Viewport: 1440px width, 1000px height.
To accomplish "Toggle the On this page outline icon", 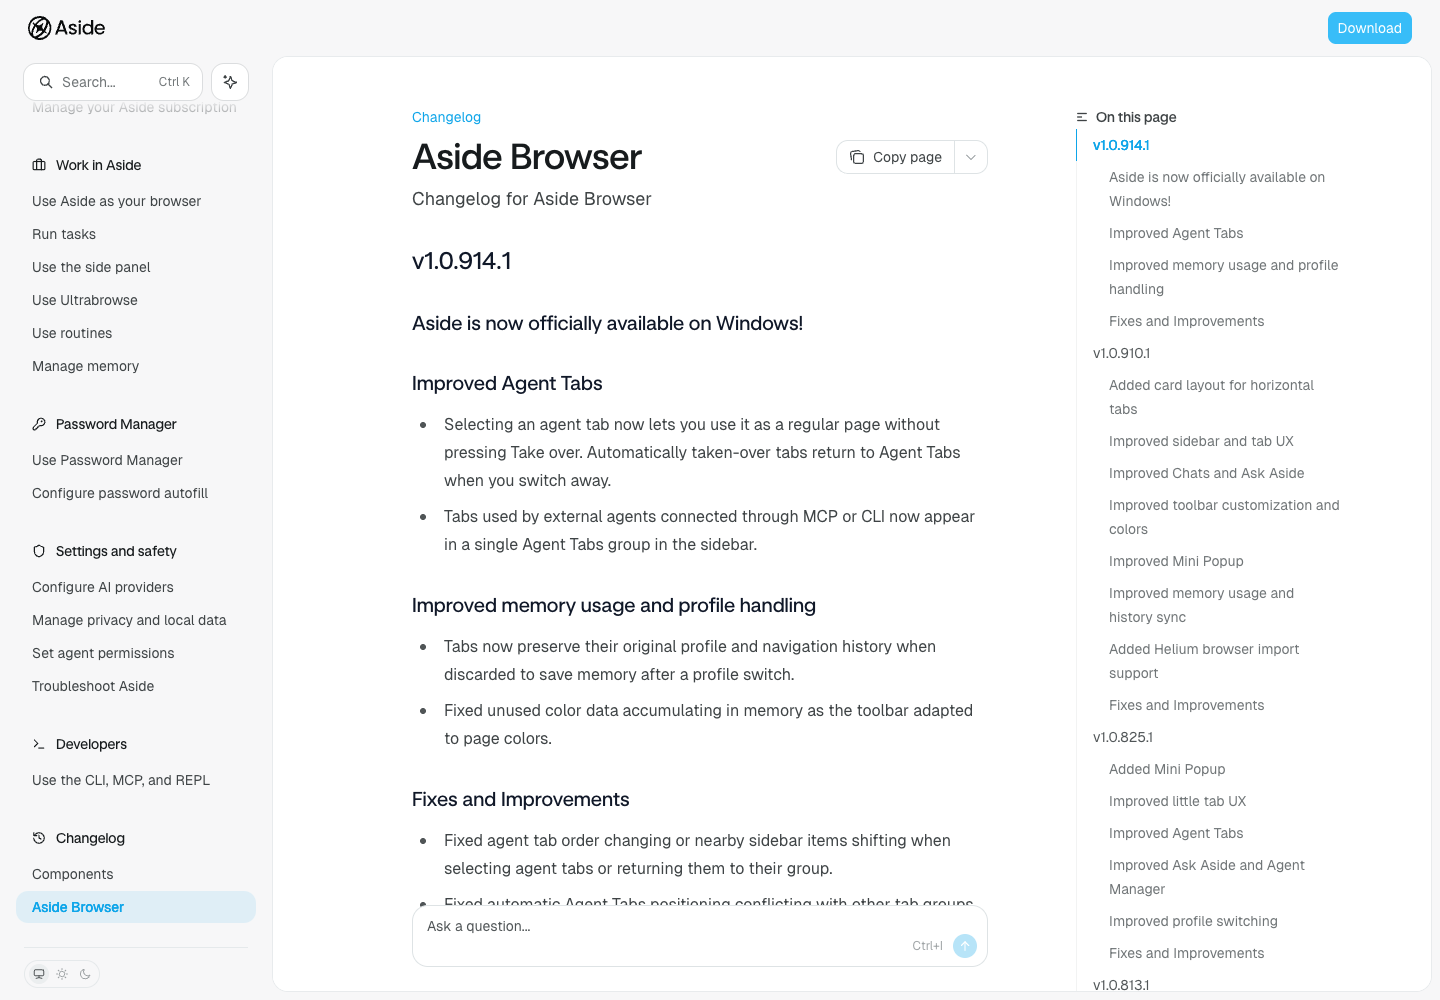I will click(1082, 117).
